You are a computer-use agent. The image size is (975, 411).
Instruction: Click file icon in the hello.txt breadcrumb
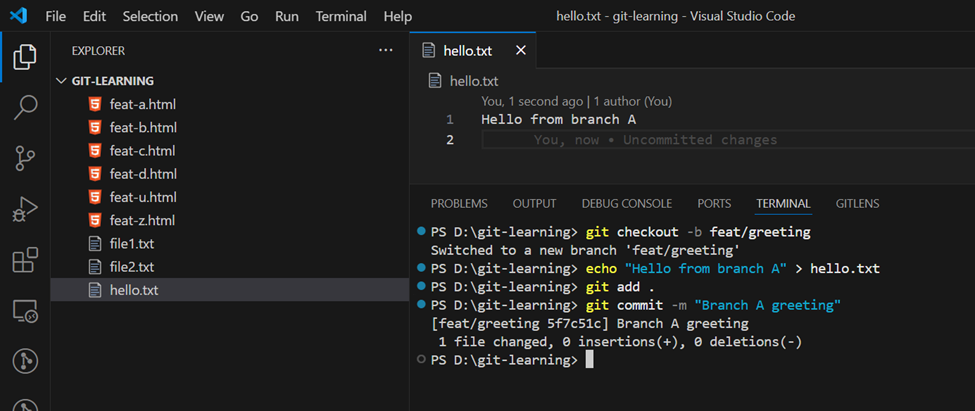coord(435,81)
